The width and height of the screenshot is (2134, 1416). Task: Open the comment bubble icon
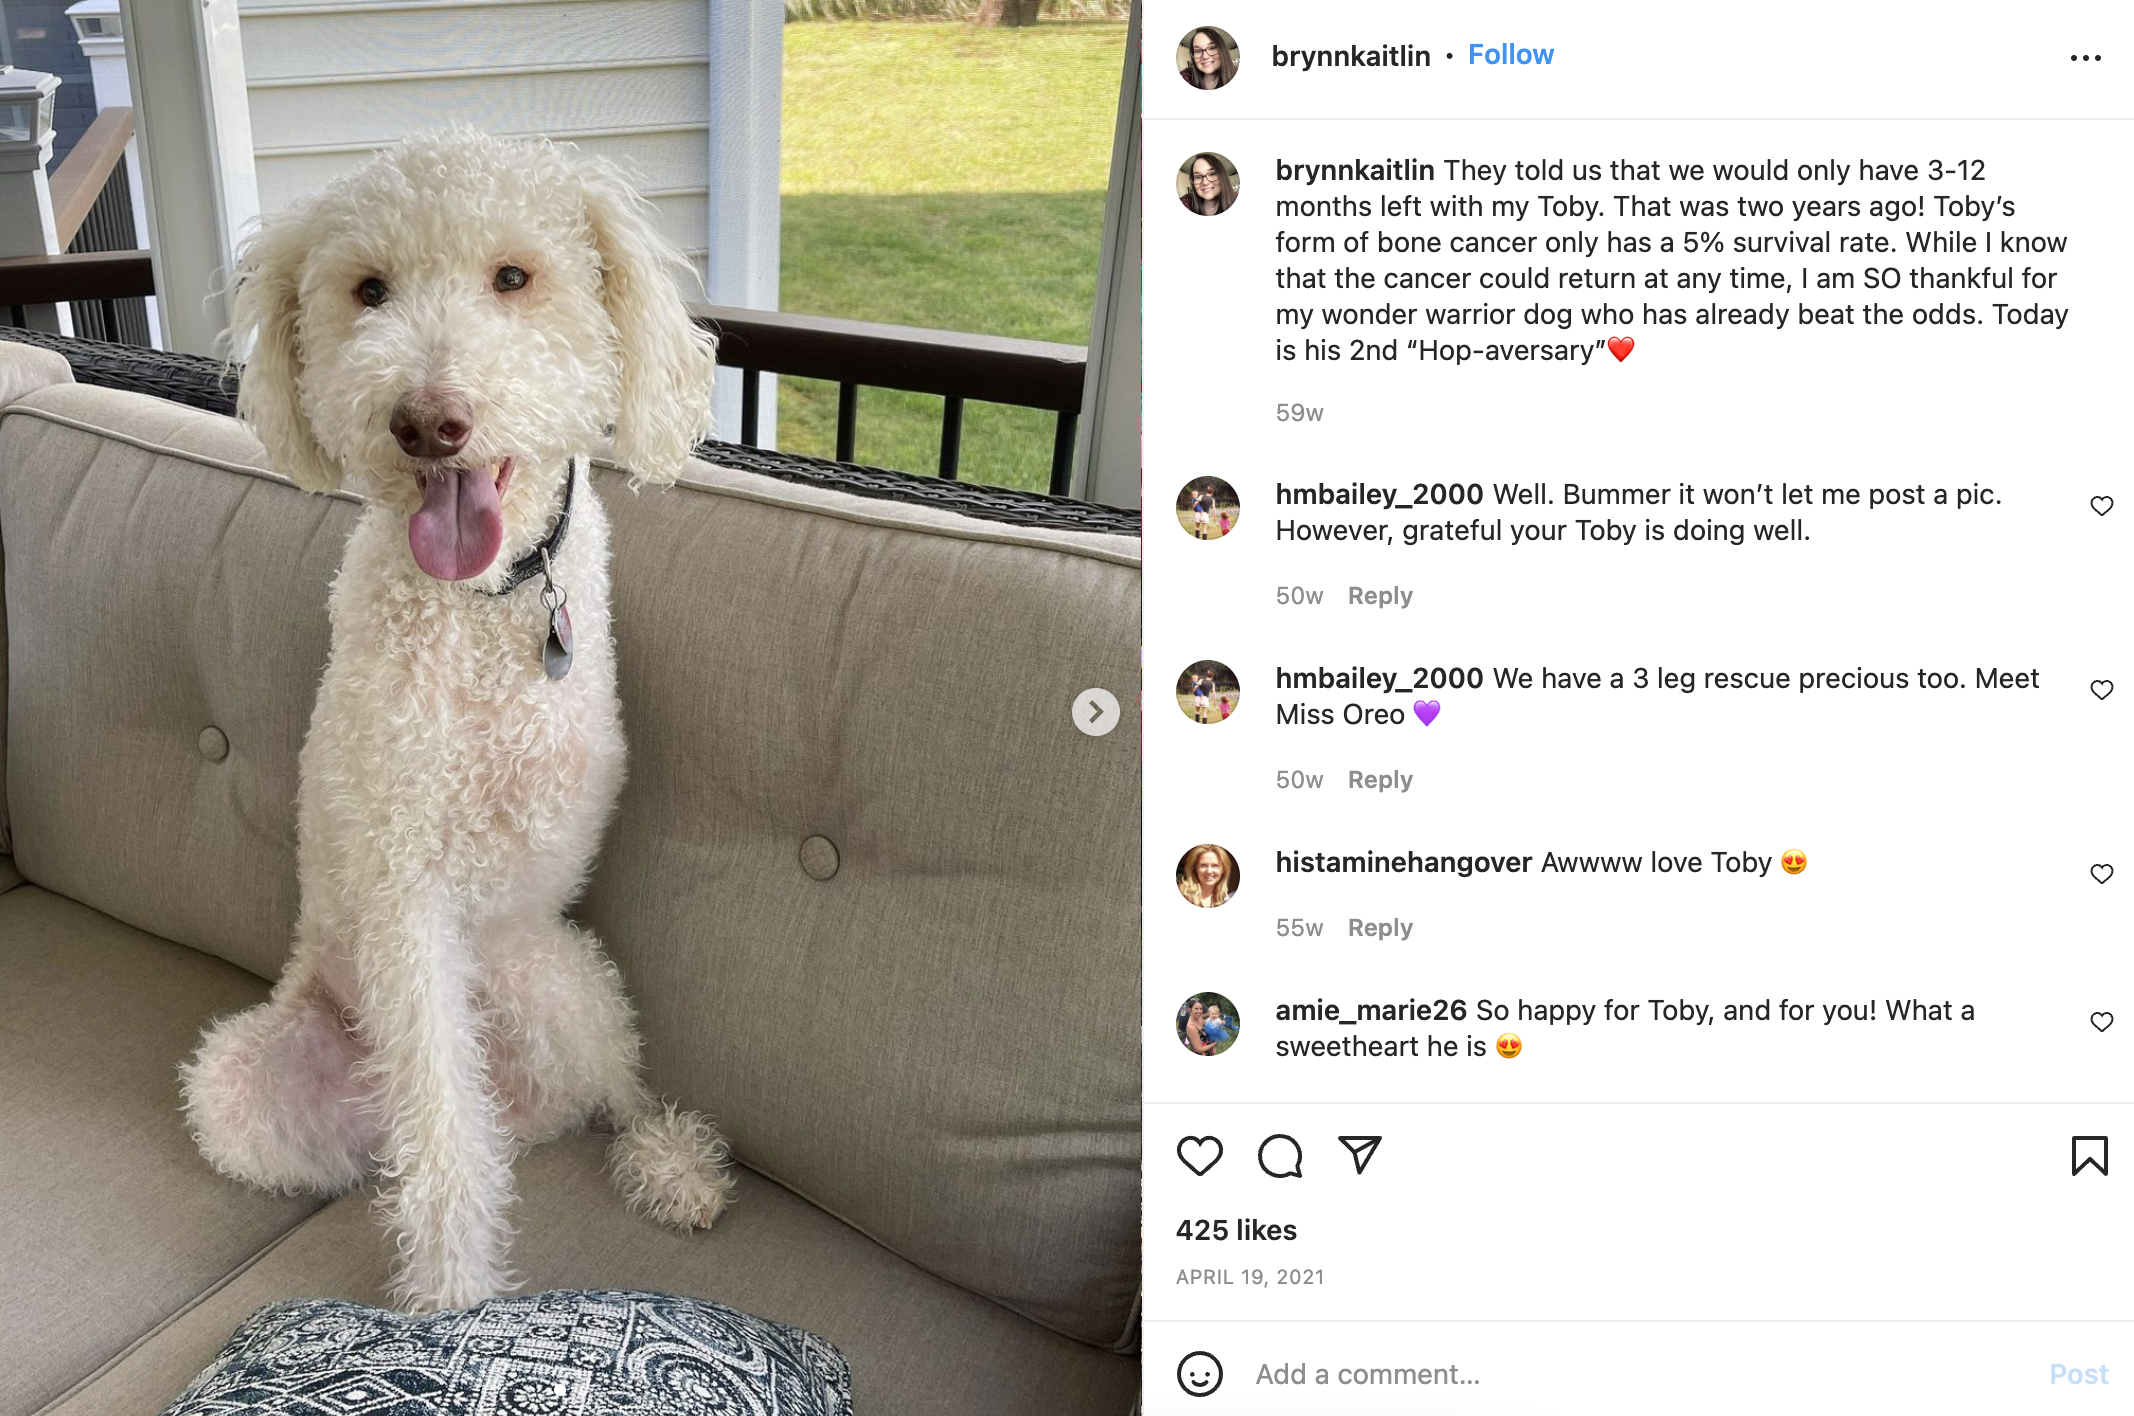[x=1280, y=1156]
